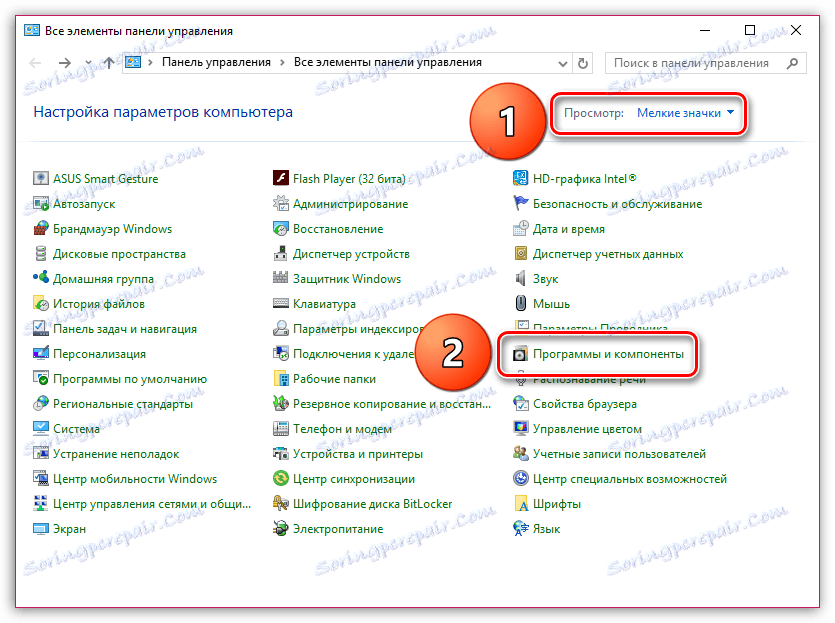Image resolution: width=835 pixels, height=623 pixels.
Task: Open Центр управления сетями и общим доступом
Action: coord(152,504)
